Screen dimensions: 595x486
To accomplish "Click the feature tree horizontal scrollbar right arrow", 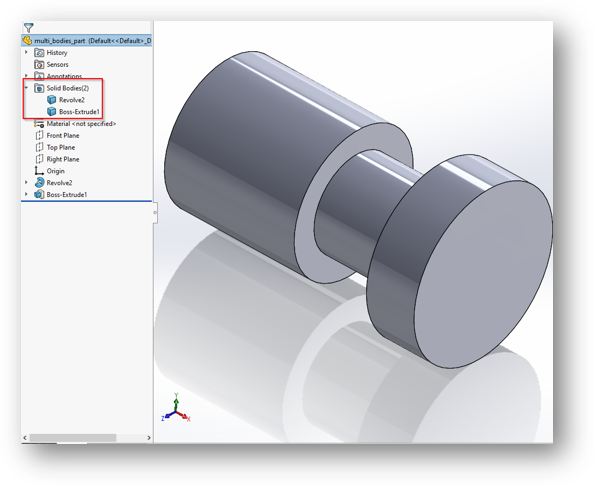I will (x=149, y=438).
